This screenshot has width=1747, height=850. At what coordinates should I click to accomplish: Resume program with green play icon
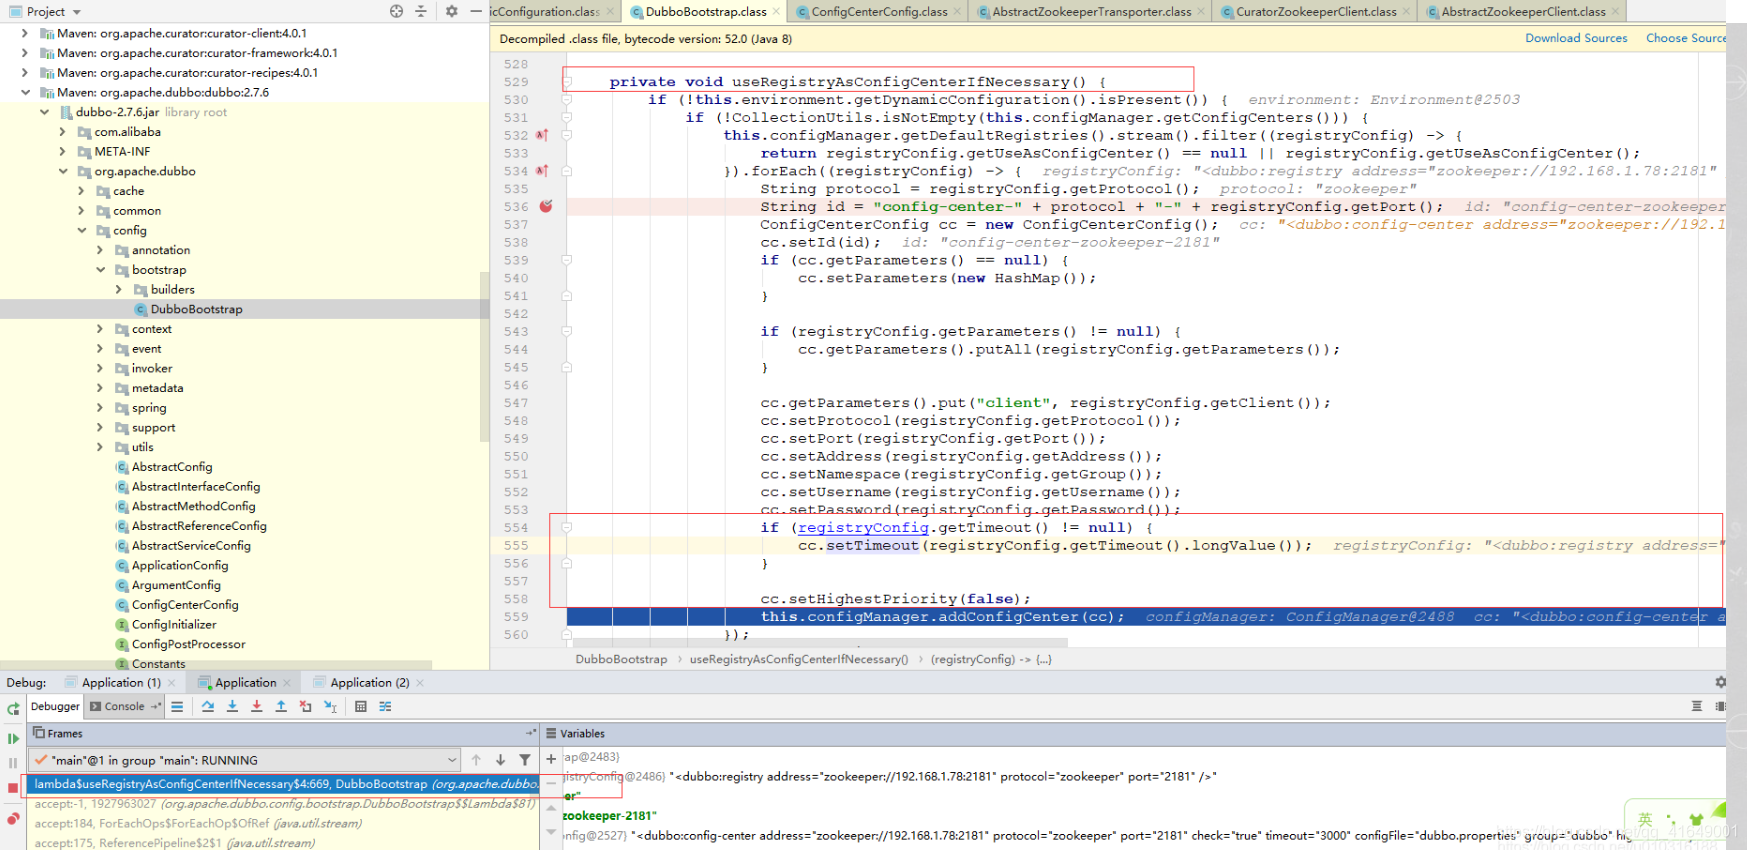(x=13, y=738)
